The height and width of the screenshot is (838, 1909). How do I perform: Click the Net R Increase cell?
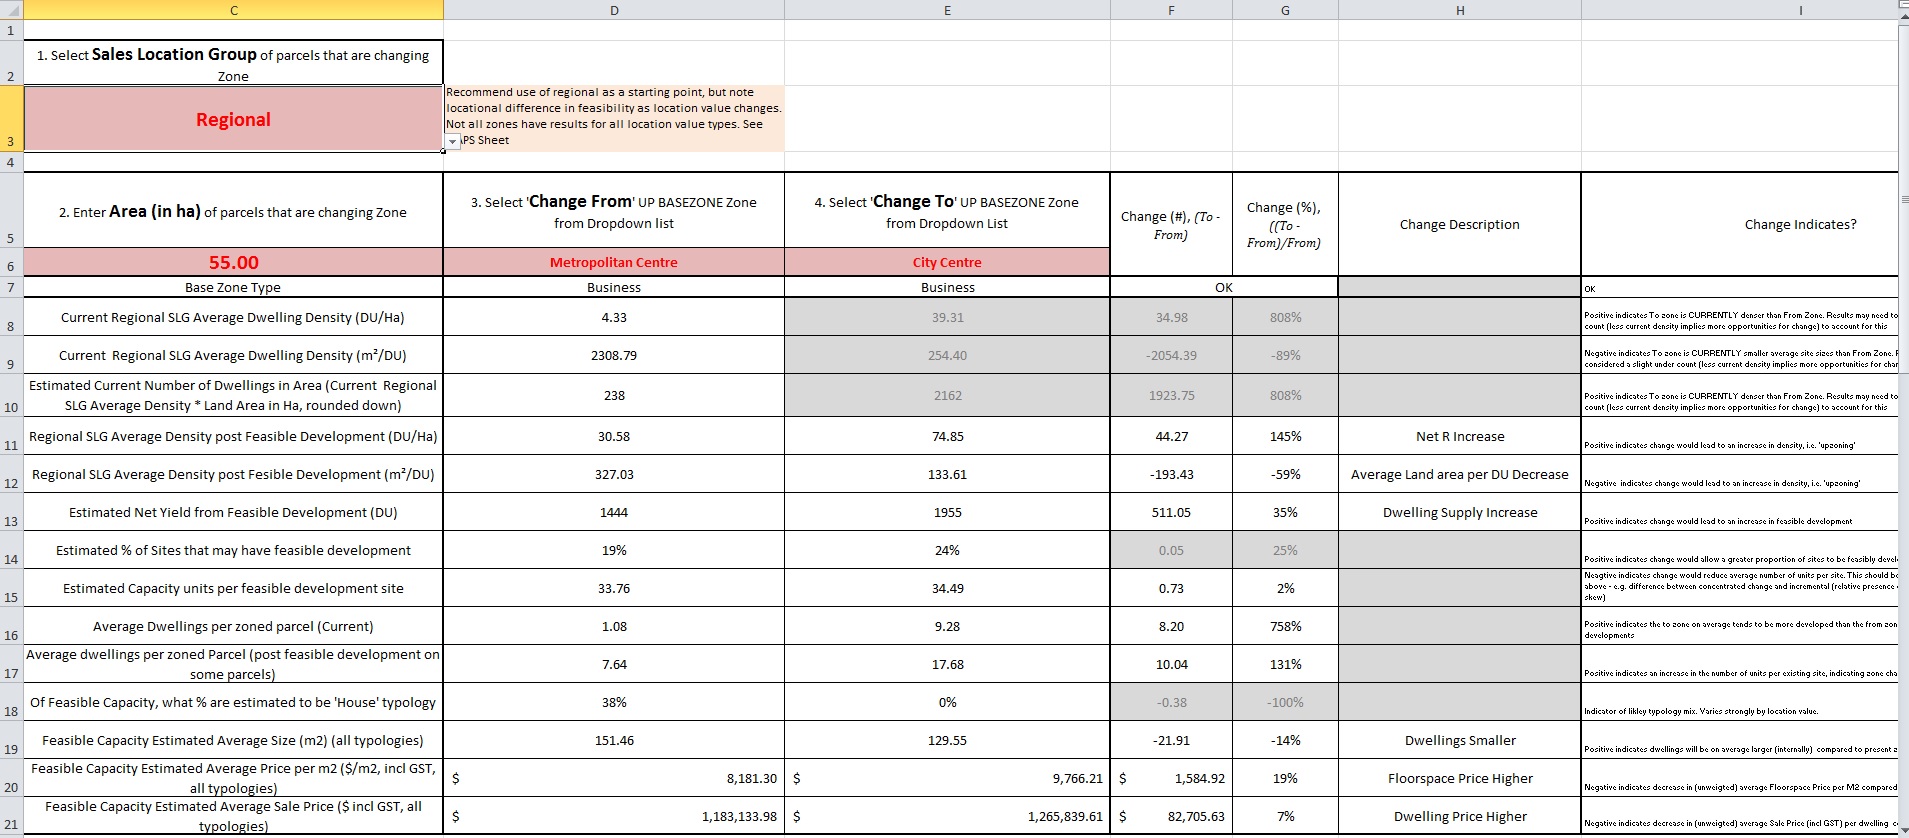[x=1459, y=436]
